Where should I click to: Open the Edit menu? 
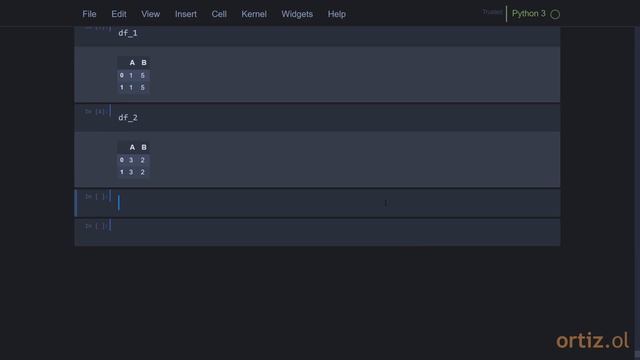point(119,14)
